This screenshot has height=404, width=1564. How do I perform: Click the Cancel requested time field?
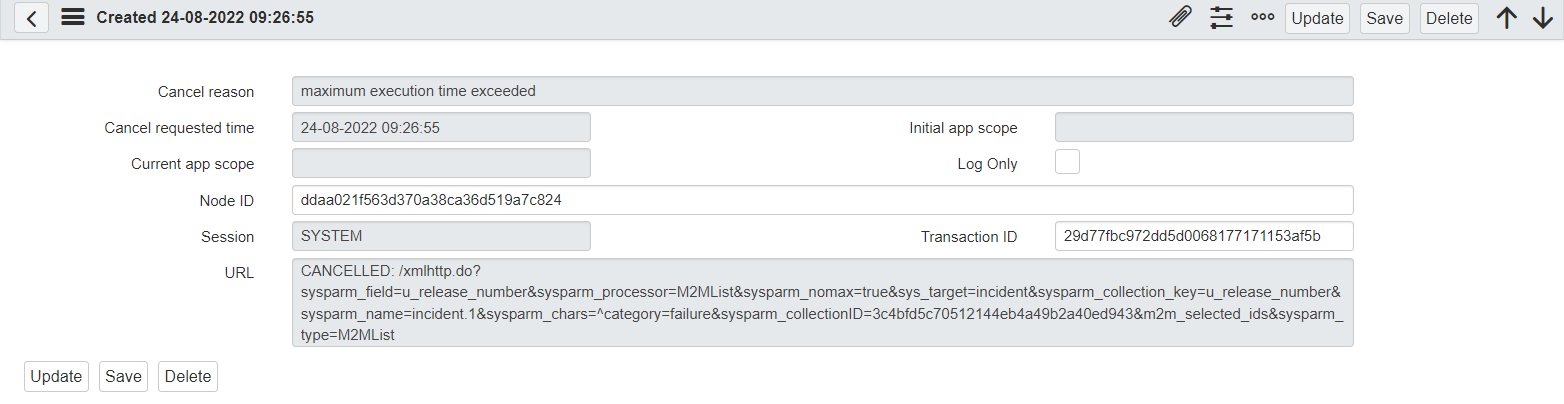[x=441, y=127]
